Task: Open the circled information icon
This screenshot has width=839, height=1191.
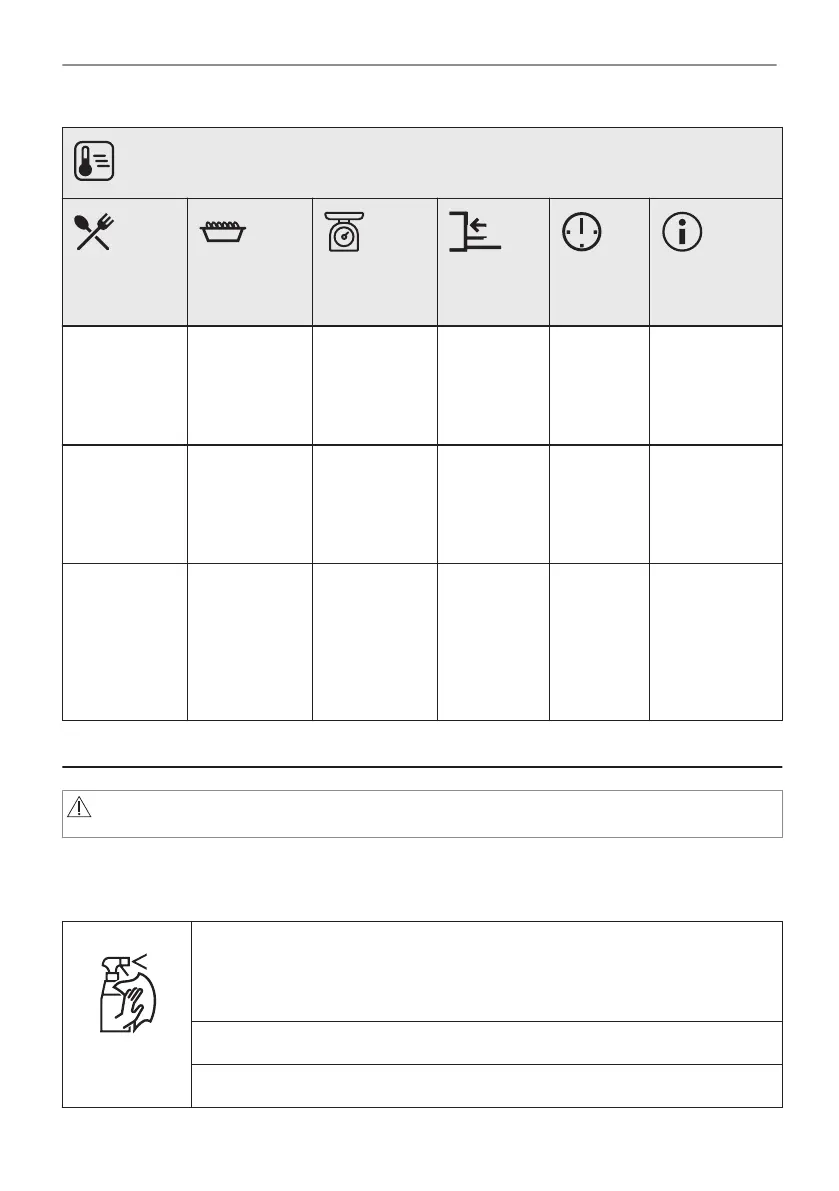Action: [x=682, y=232]
